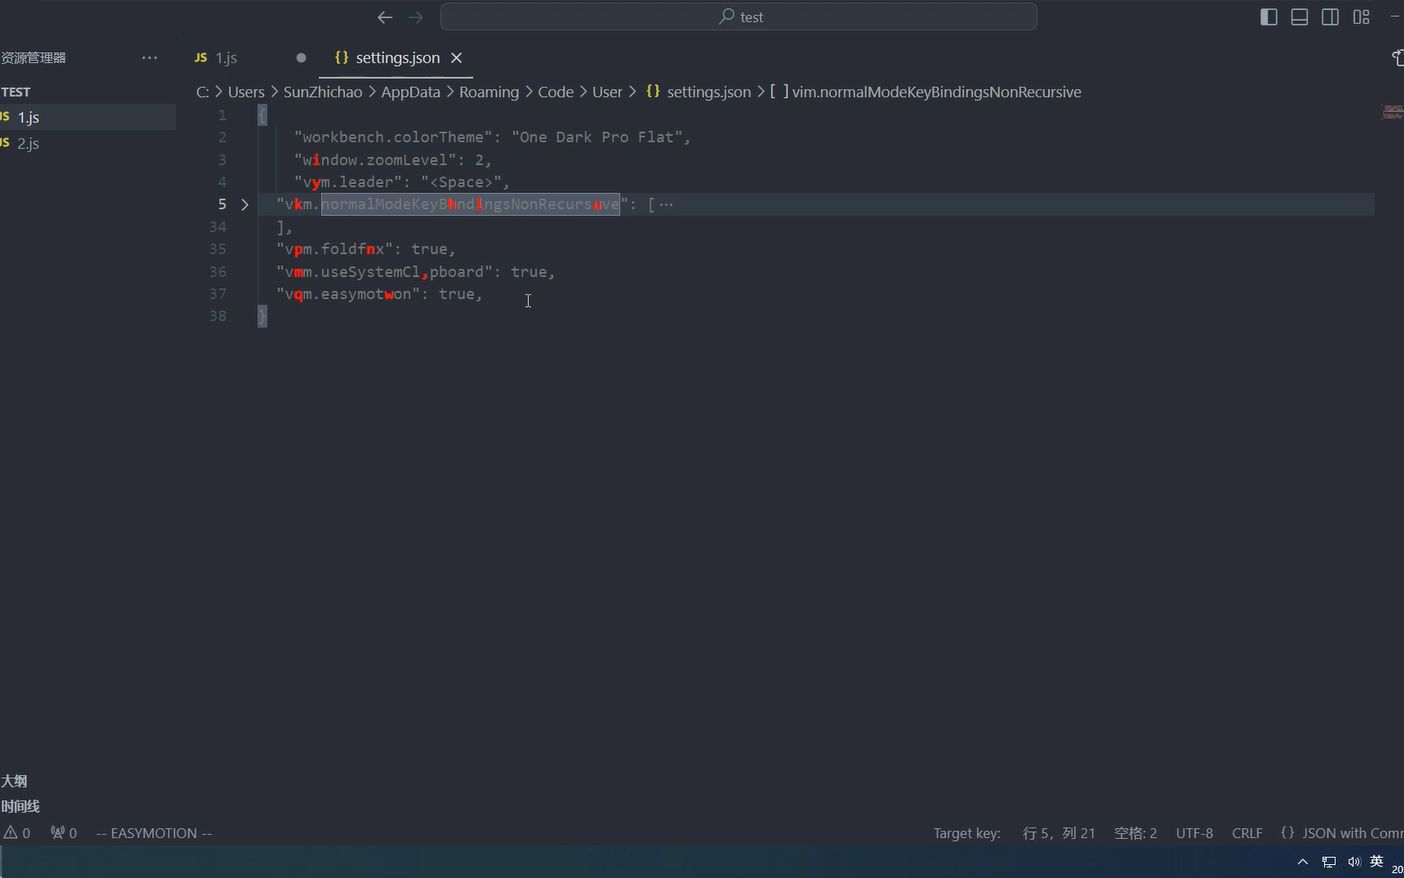Click the "workbench.colorTheme" key text

pos(394,137)
